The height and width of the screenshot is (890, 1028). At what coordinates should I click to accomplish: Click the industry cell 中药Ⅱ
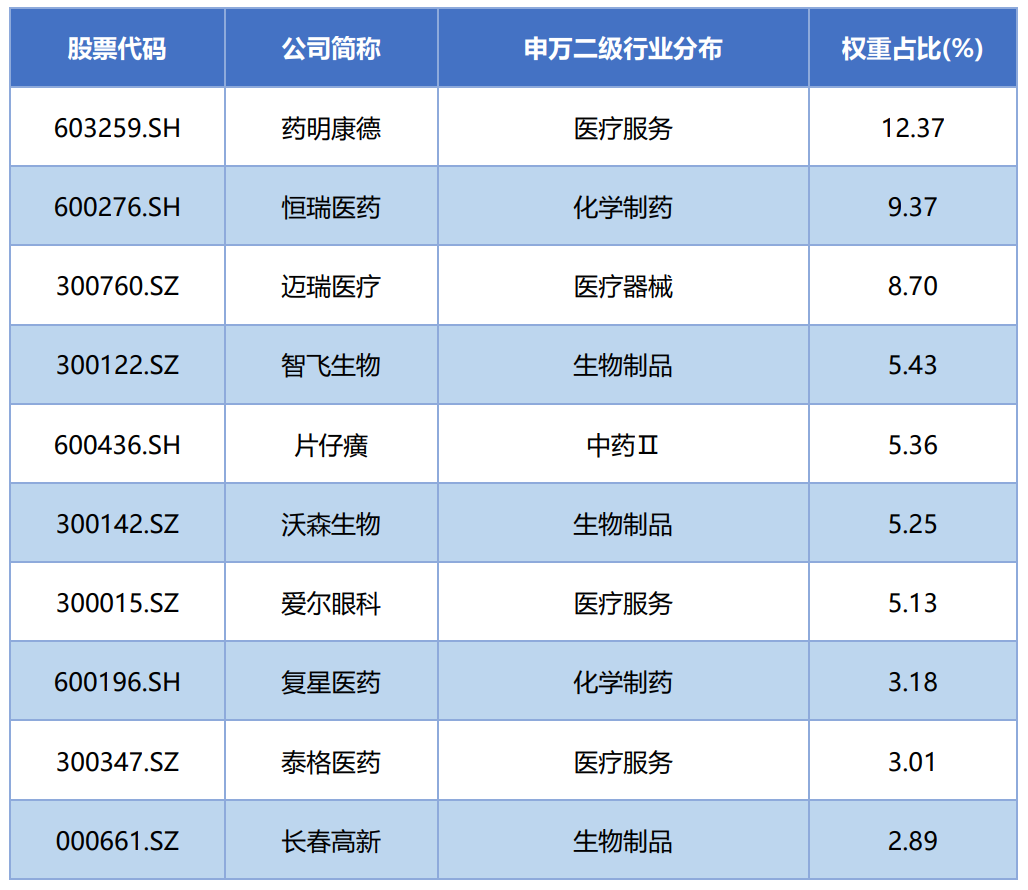pyautogui.click(x=623, y=445)
